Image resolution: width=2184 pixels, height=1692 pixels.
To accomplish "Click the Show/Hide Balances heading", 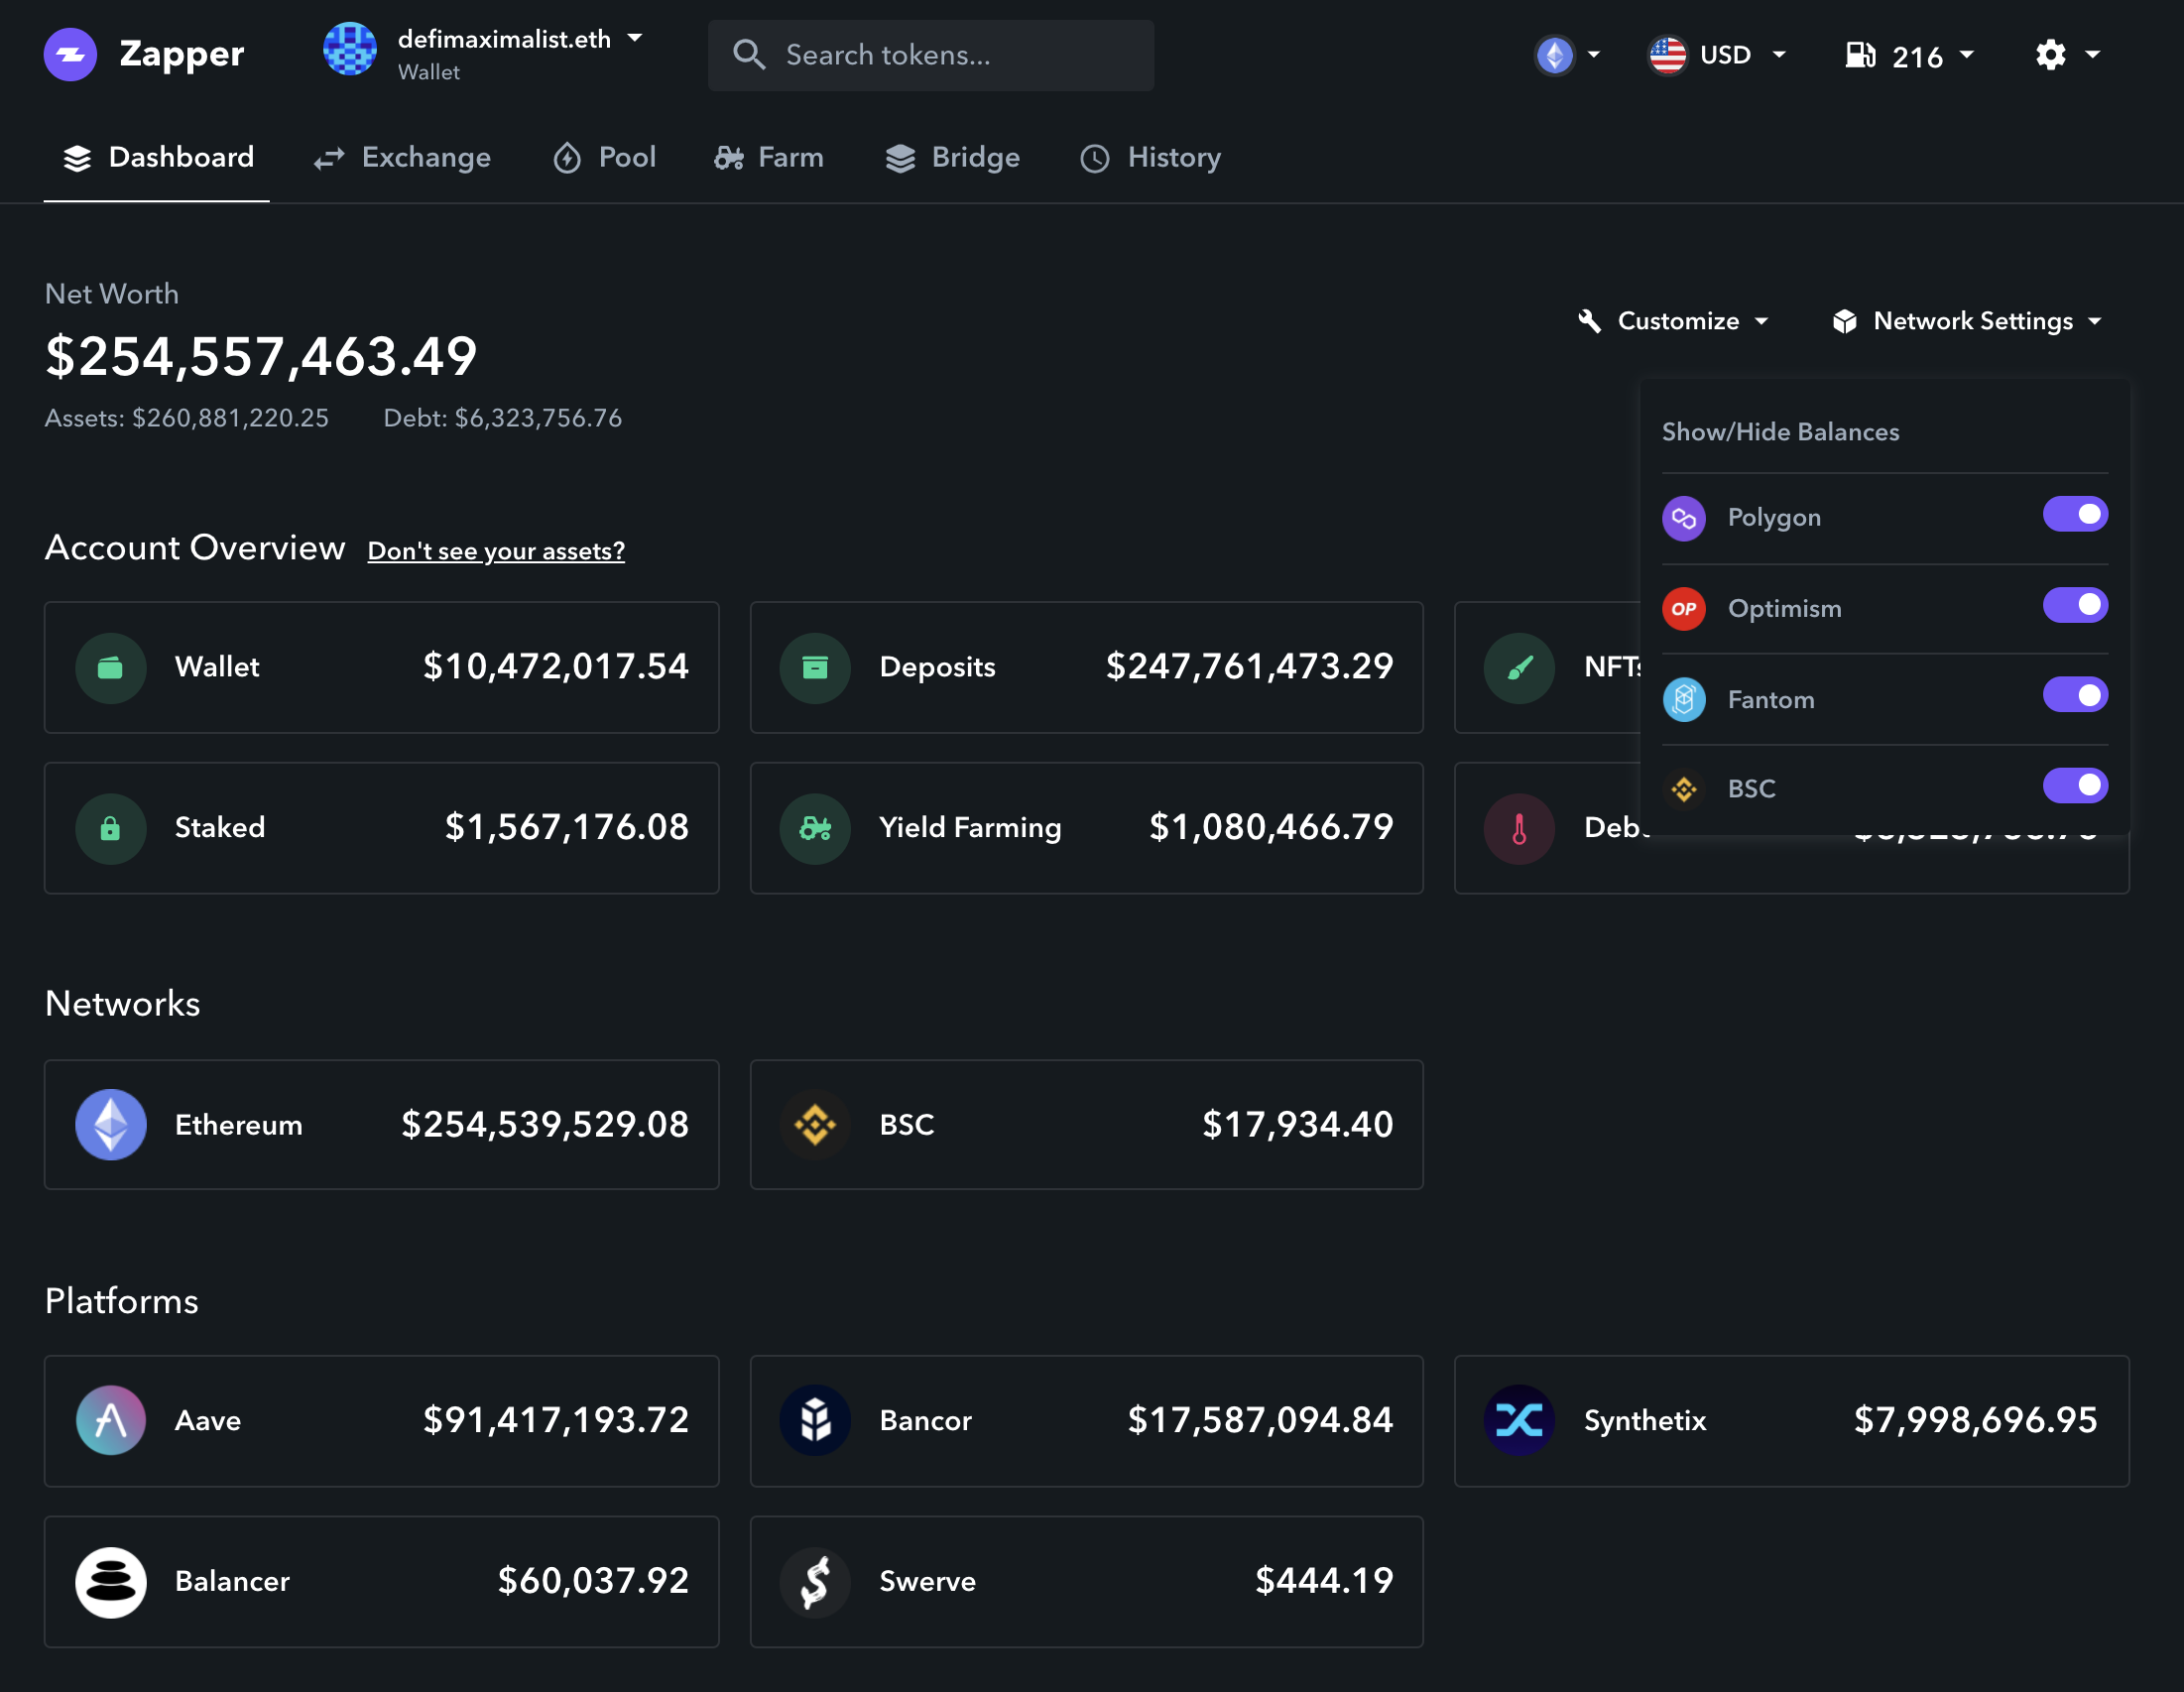I will 1780,432.
